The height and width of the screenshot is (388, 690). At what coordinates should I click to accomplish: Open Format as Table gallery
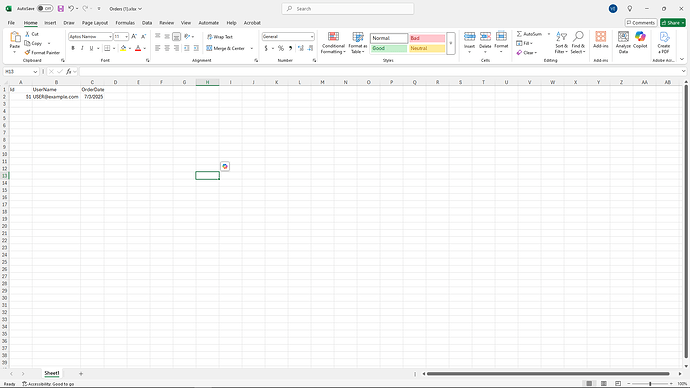coord(358,43)
